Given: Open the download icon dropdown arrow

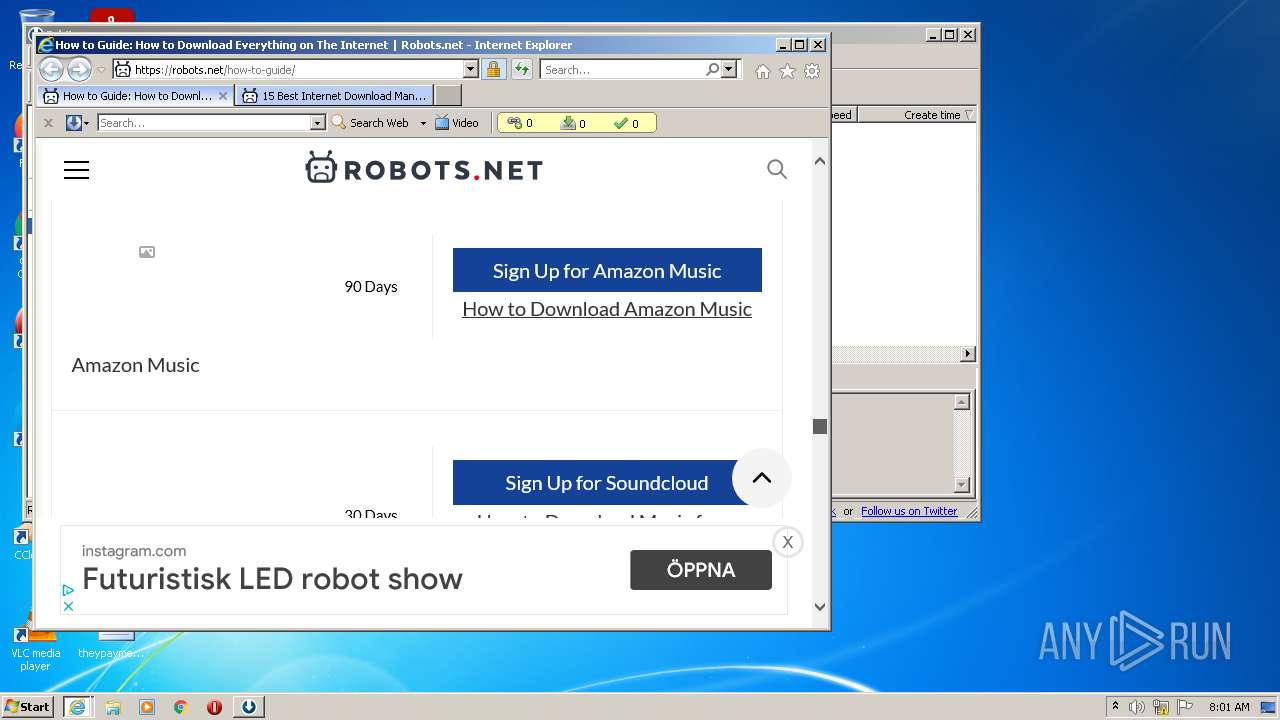Looking at the screenshot, I should coord(87,123).
